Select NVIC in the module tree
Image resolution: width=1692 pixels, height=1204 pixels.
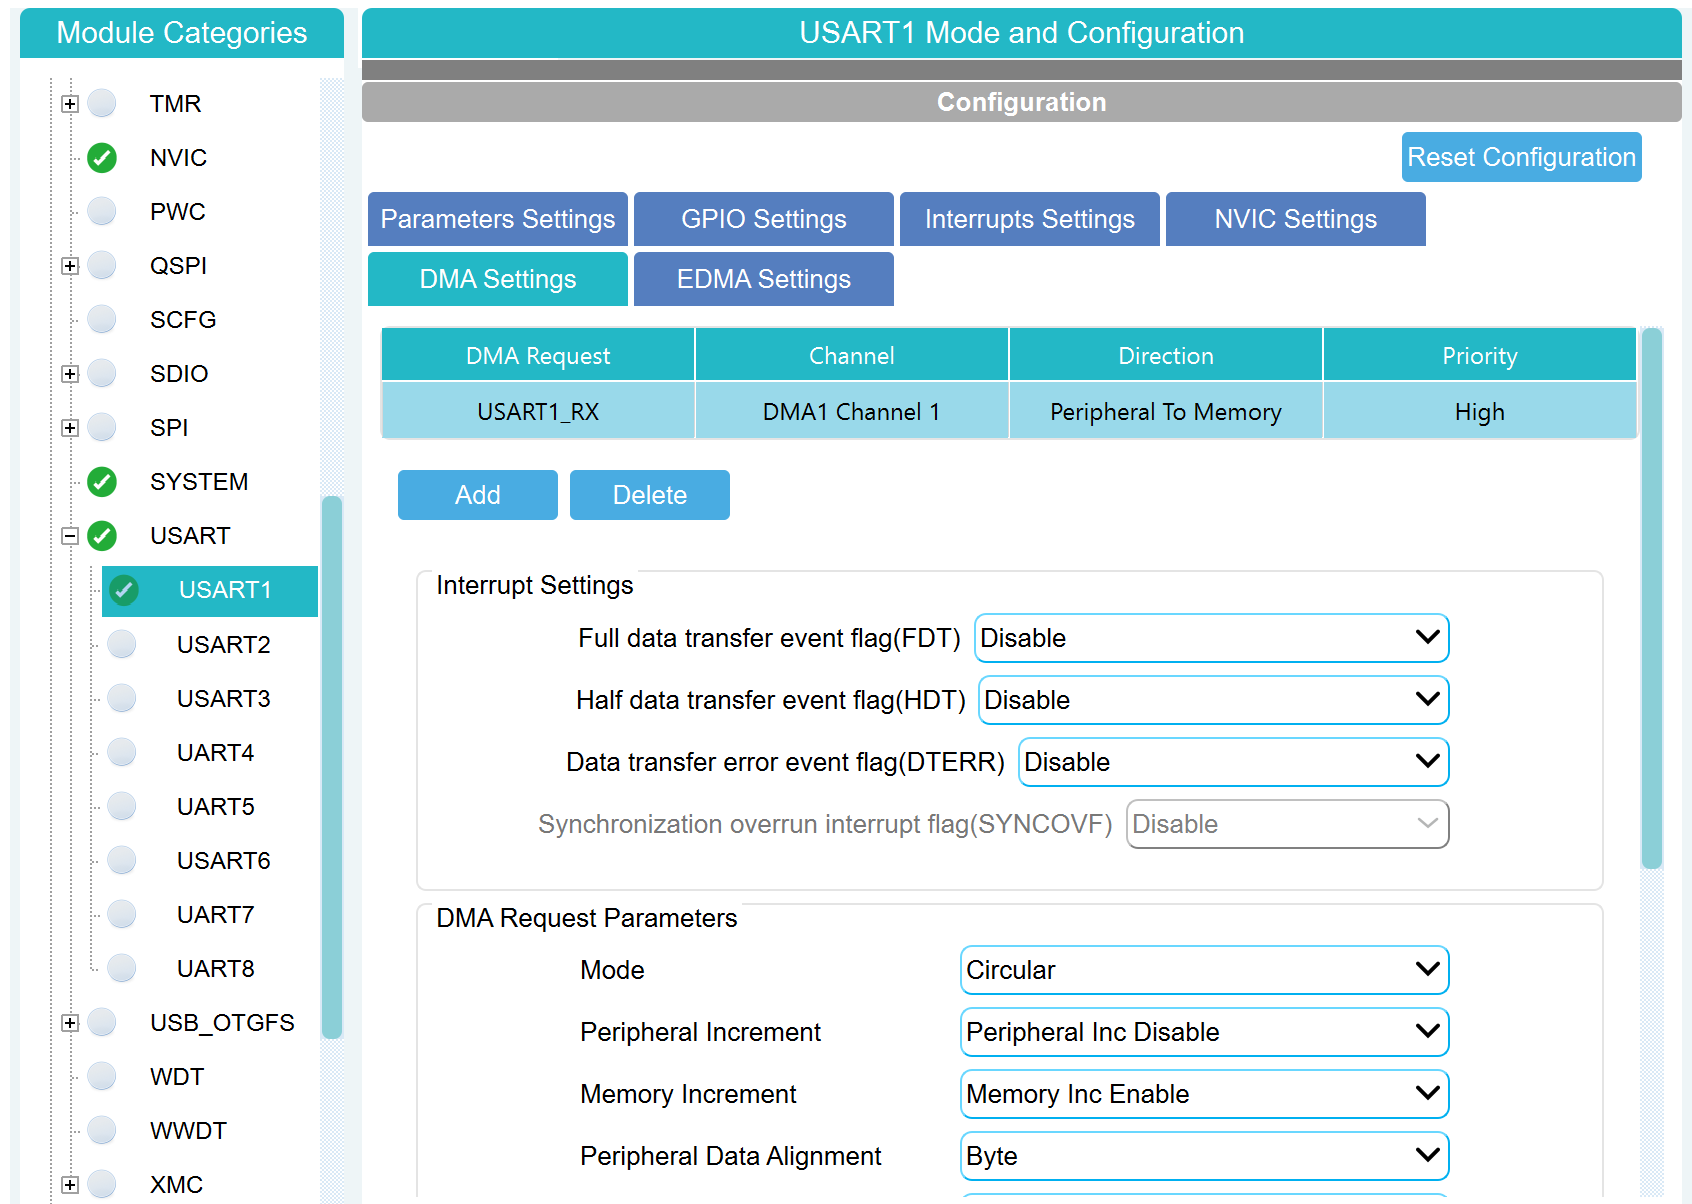tap(178, 158)
